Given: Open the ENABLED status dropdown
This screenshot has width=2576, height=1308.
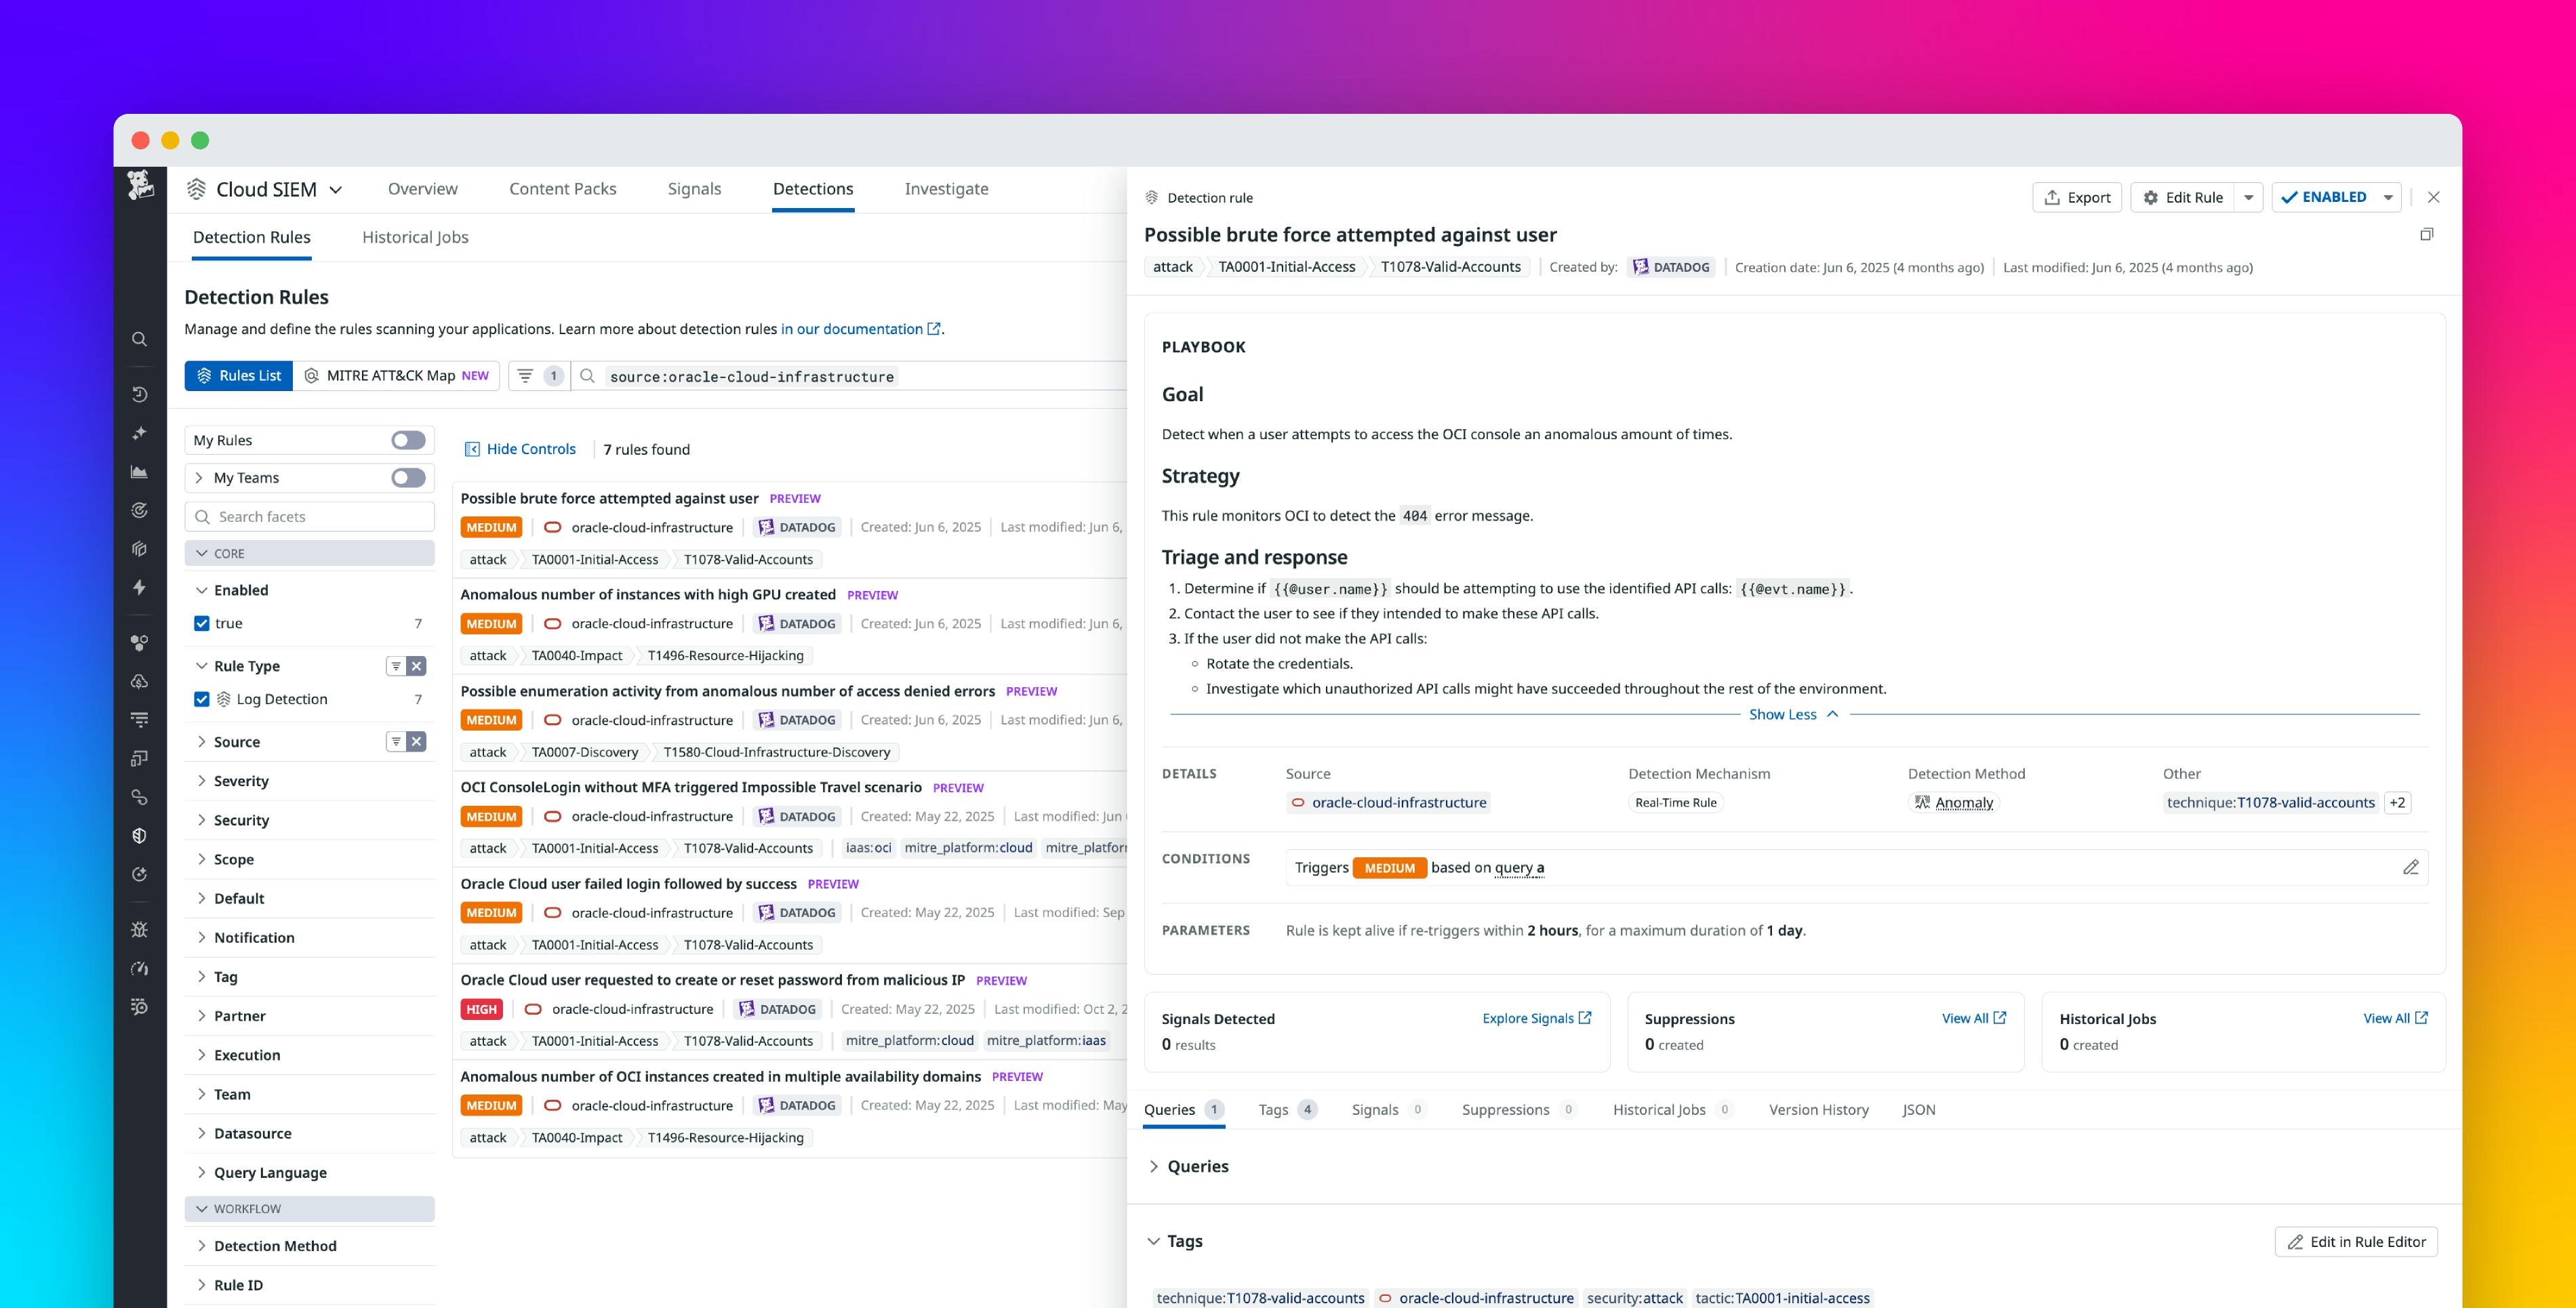Looking at the screenshot, I should tap(2388, 197).
